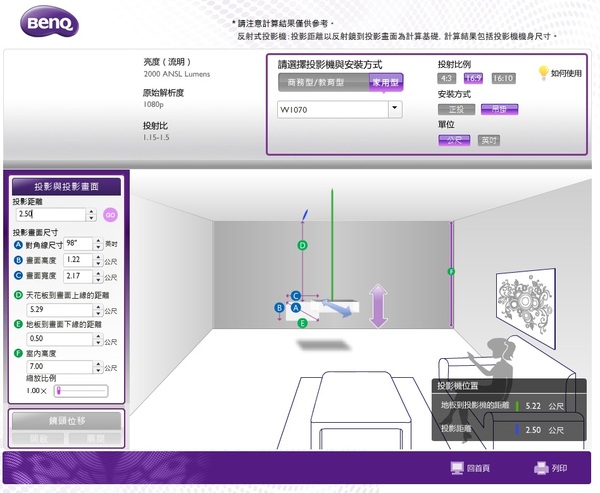This screenshot has height=493, width=600.
Task: Click the 5.29 ceiling distance field
Action: (x=60, y=310)
